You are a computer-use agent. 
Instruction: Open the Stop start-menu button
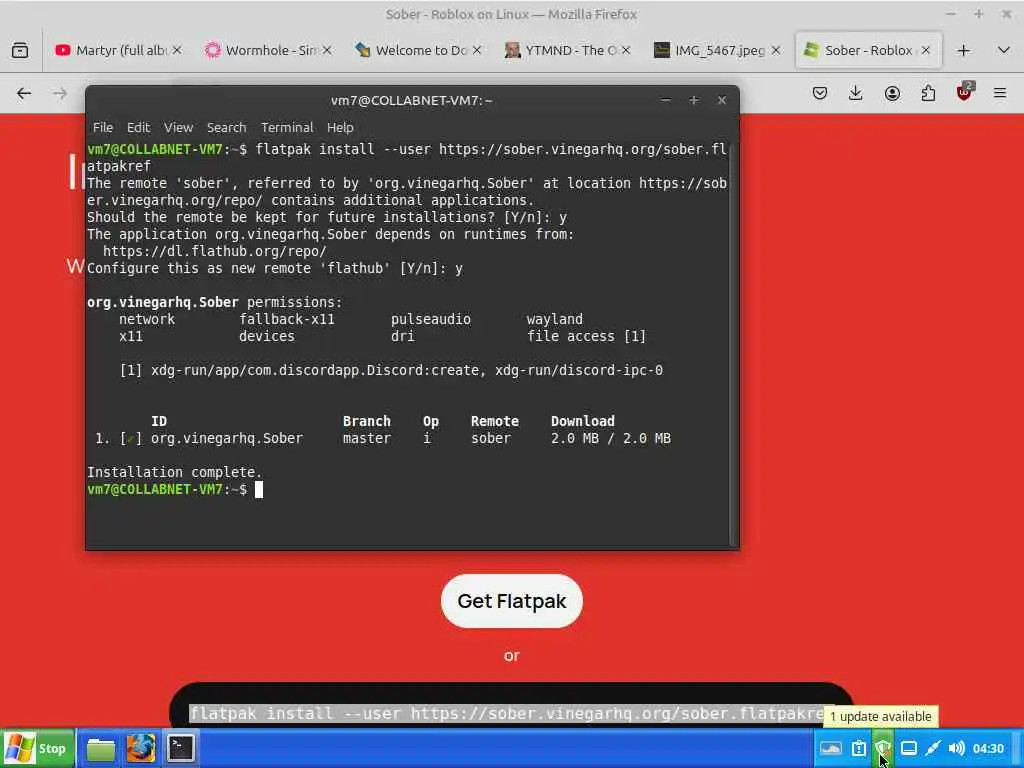tap(38, 748)
